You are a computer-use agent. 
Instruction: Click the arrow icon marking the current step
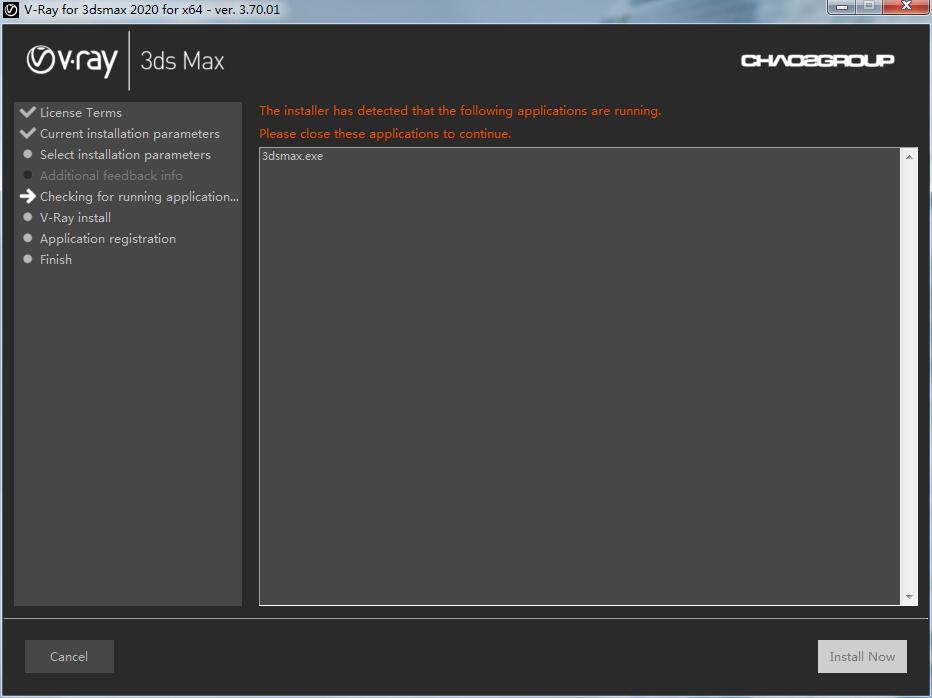(28, 197)
